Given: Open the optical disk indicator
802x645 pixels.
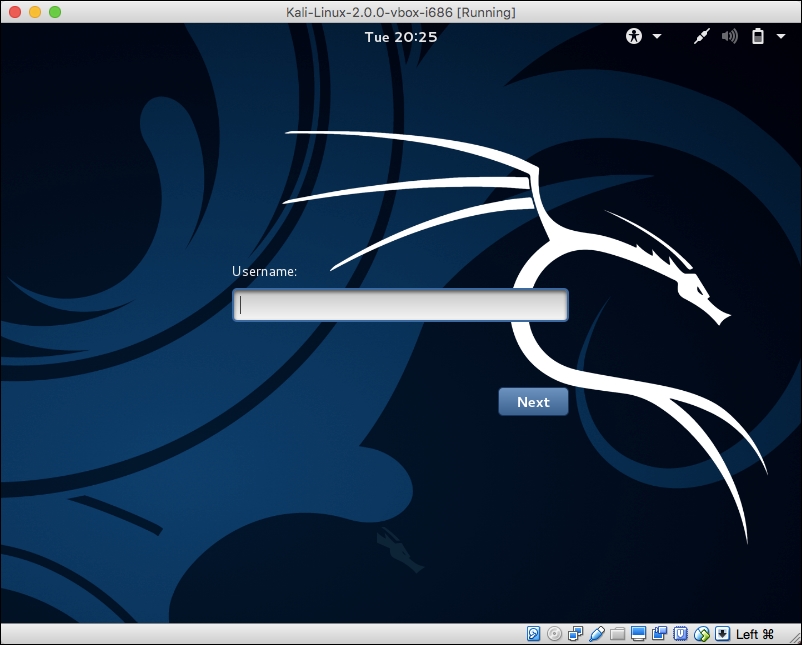Looking at the screenshot, I should [x=554, y=634].
